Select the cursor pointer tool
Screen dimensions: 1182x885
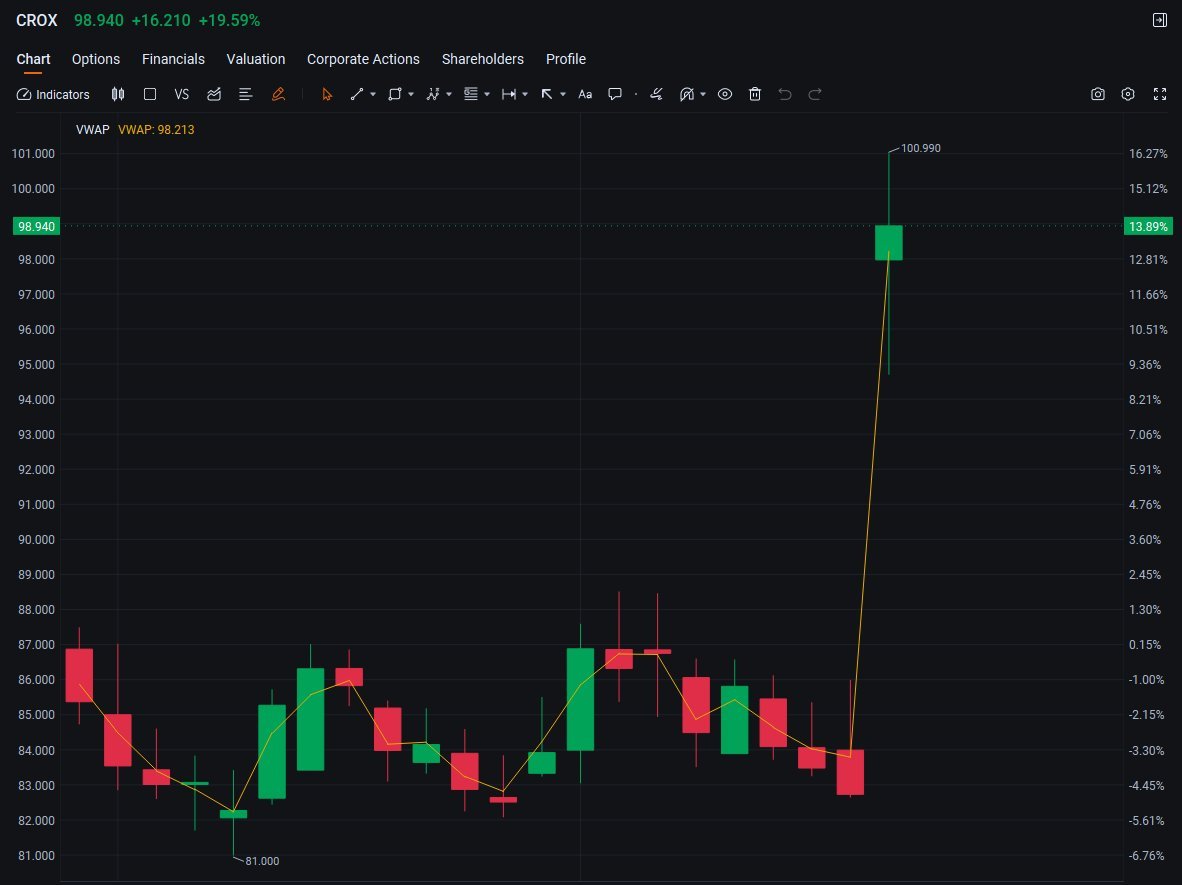[326, 94]
